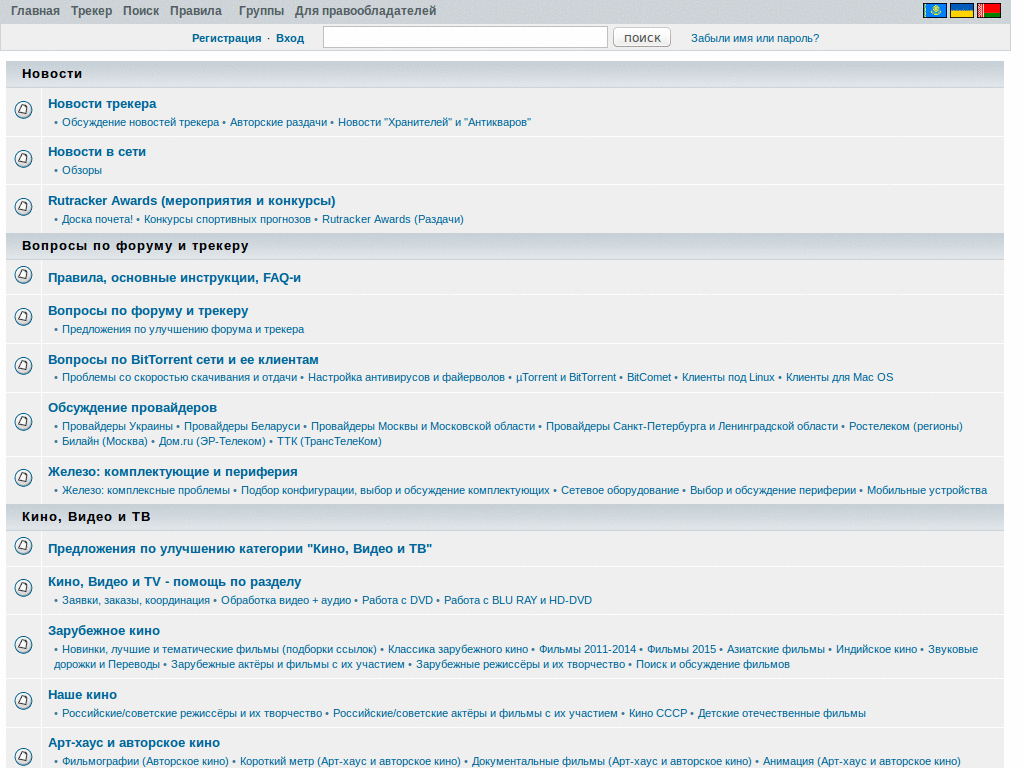The width and height of the screenshot is (1024, 768).
Task: Open Арт-хаус и авторское кино forum
Action: click(134, 743)
